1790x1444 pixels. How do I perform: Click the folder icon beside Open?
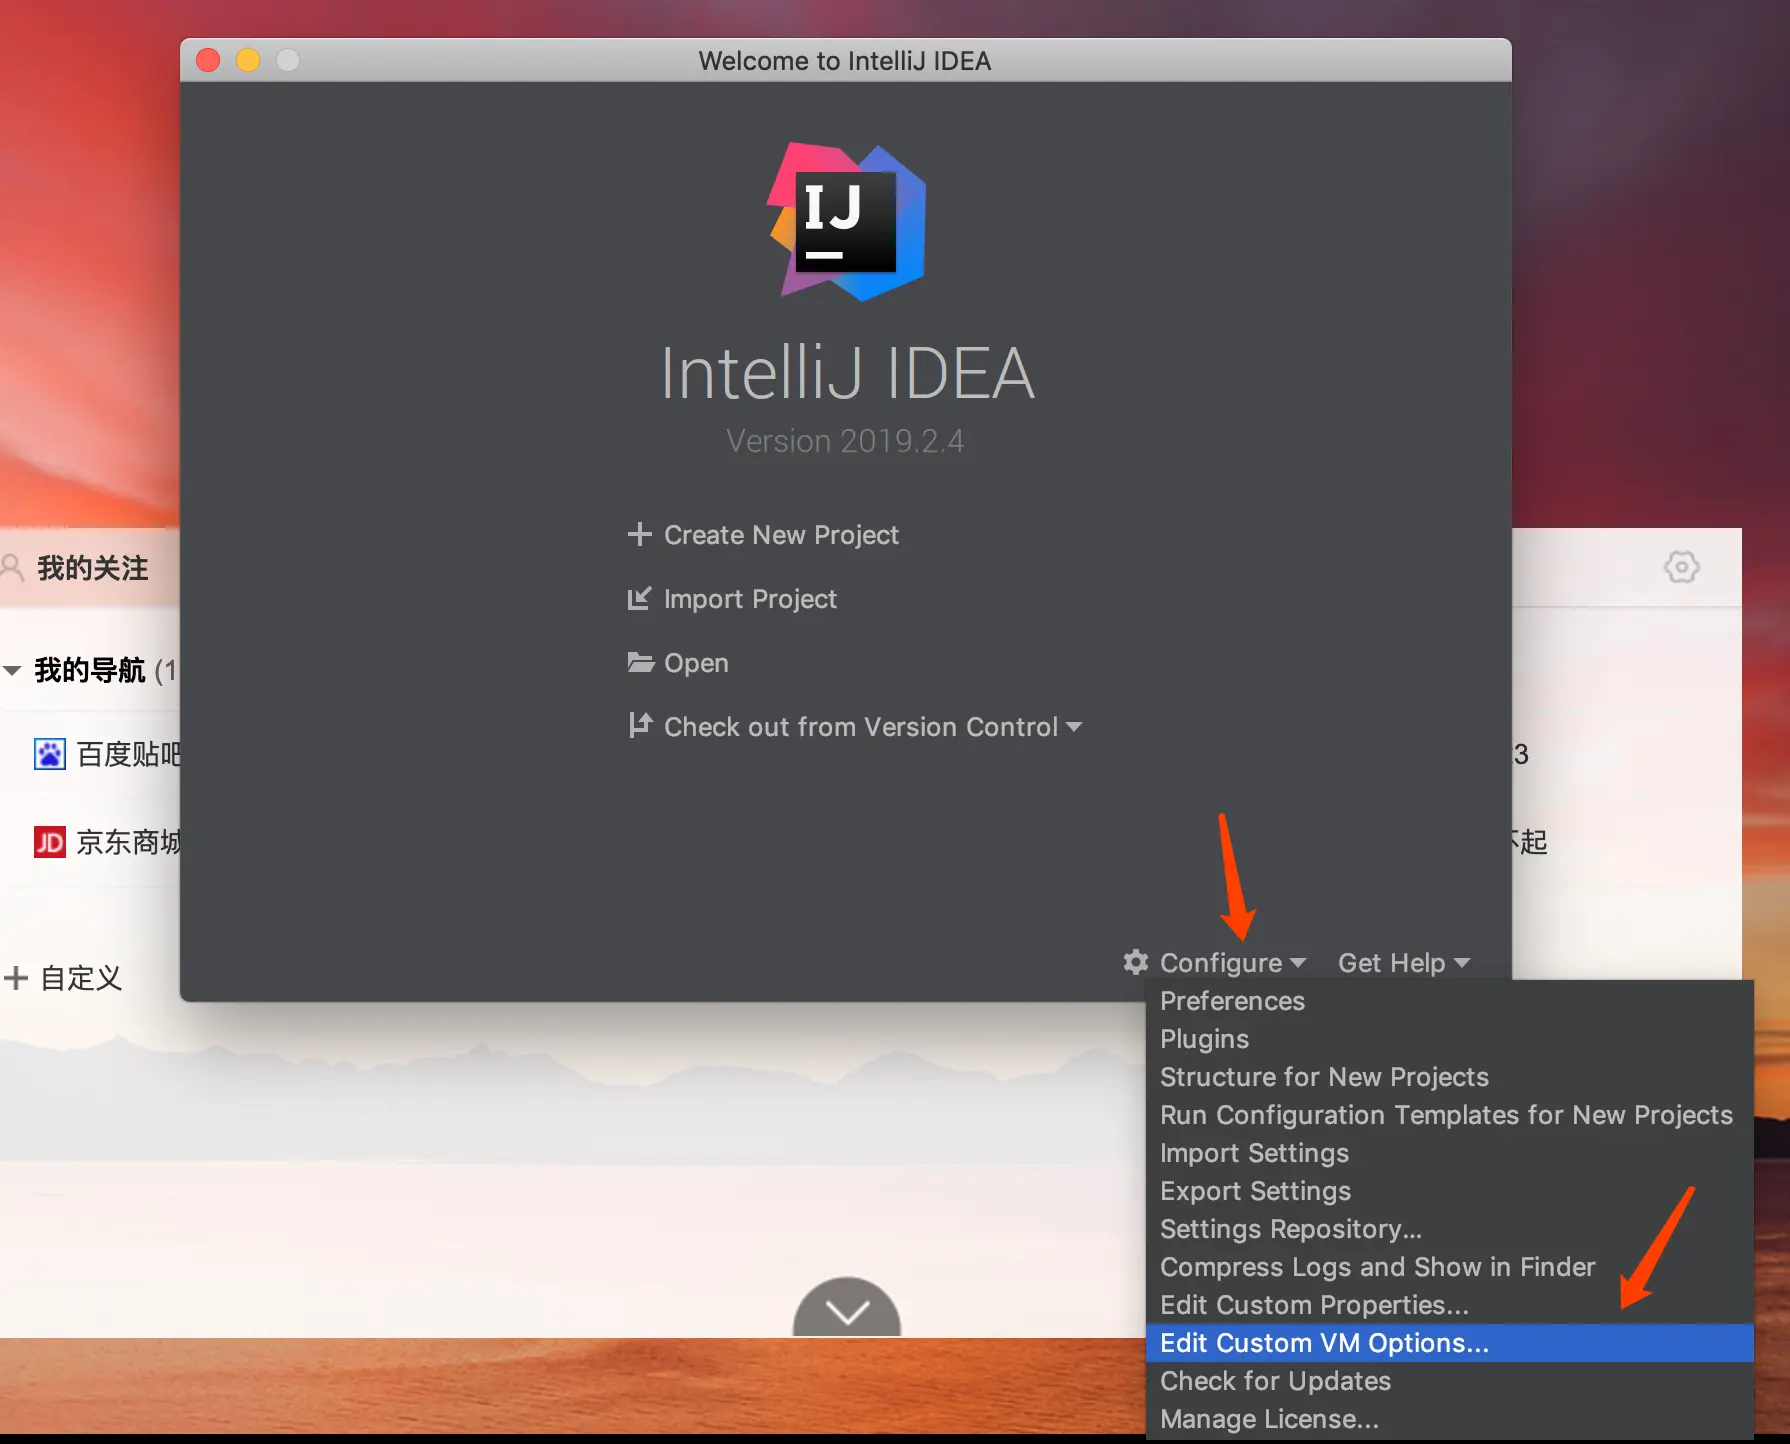coord(640,662)
